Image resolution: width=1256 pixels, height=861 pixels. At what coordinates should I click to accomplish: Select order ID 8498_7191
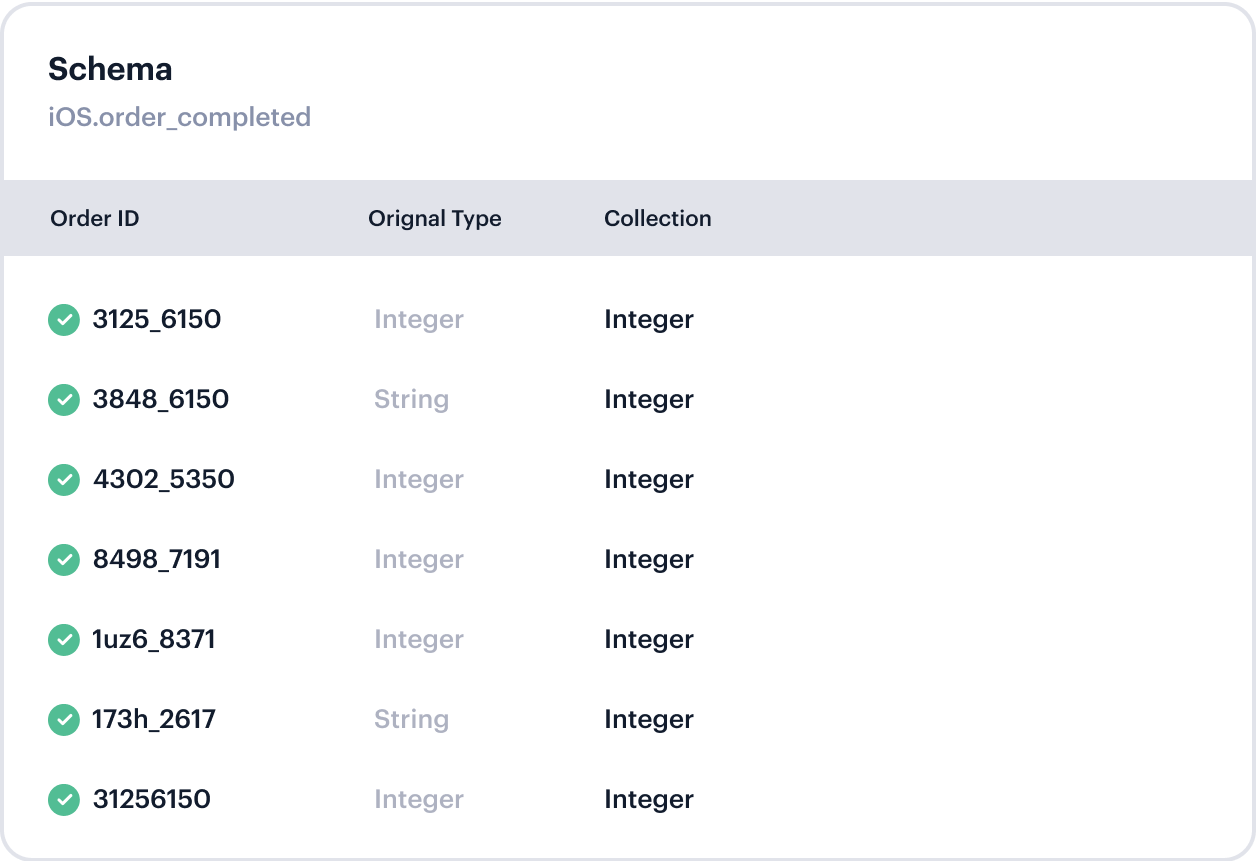click(x=157, y=560)
